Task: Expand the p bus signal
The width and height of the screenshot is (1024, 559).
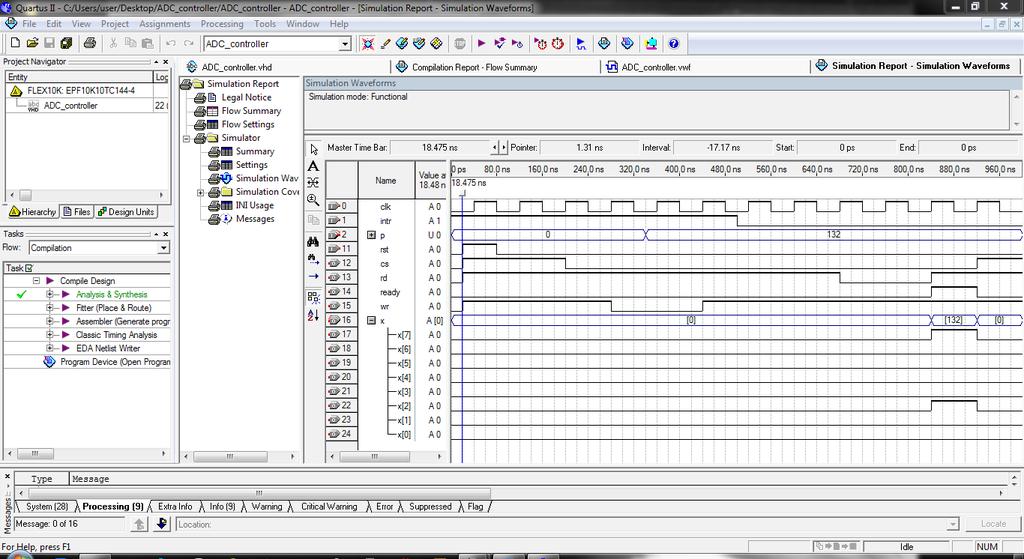Action: 372,235
